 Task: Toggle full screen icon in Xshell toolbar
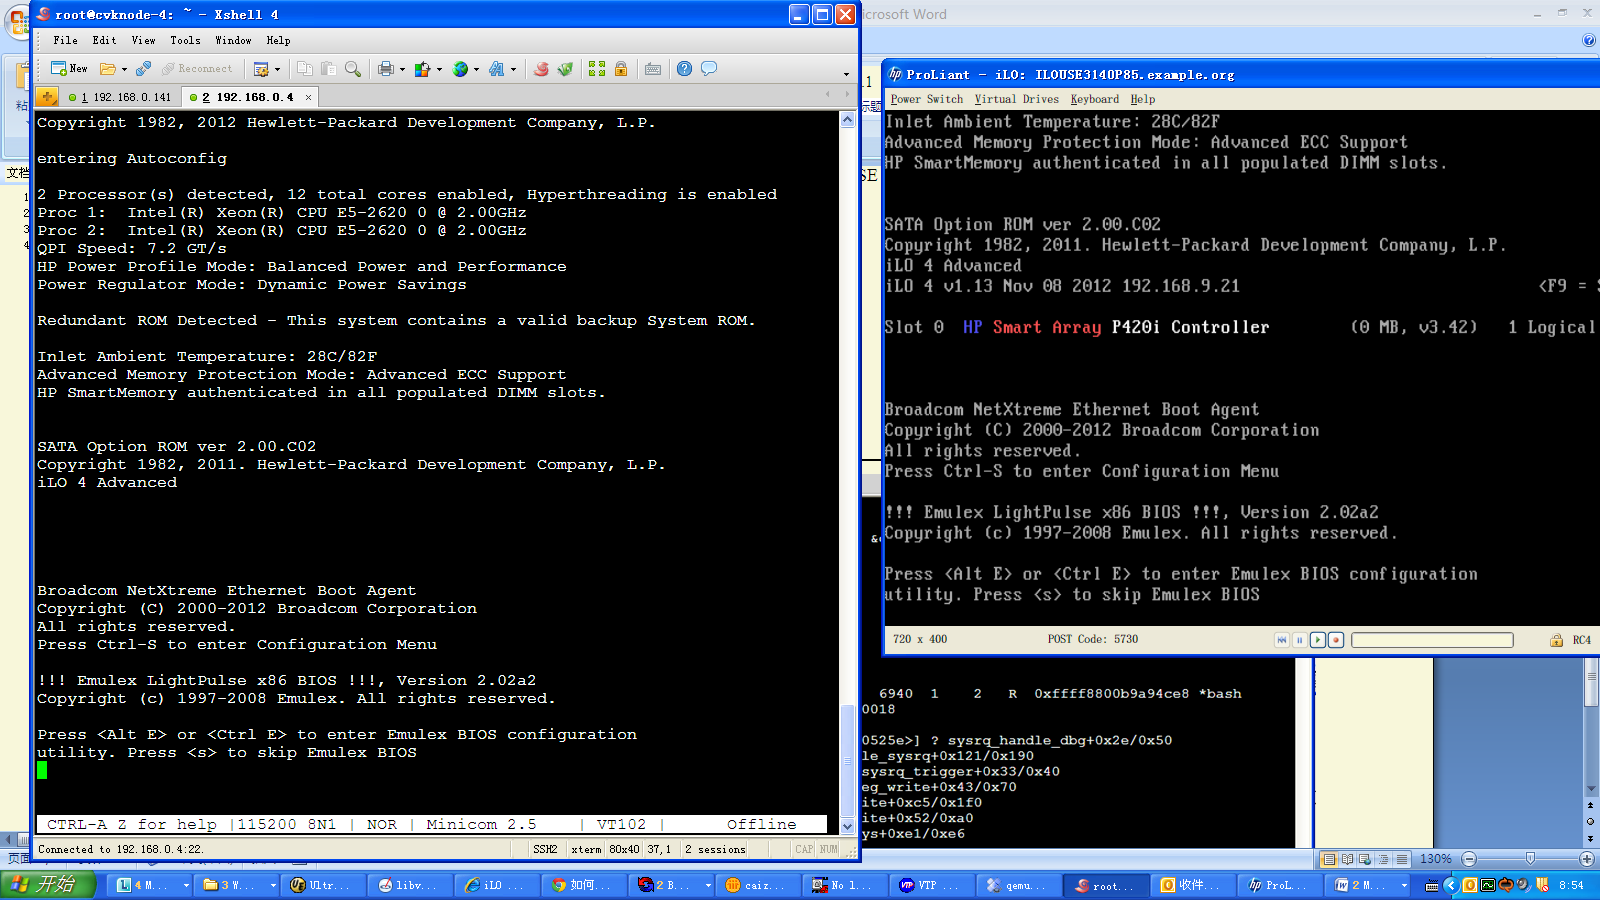coord(597,69)
